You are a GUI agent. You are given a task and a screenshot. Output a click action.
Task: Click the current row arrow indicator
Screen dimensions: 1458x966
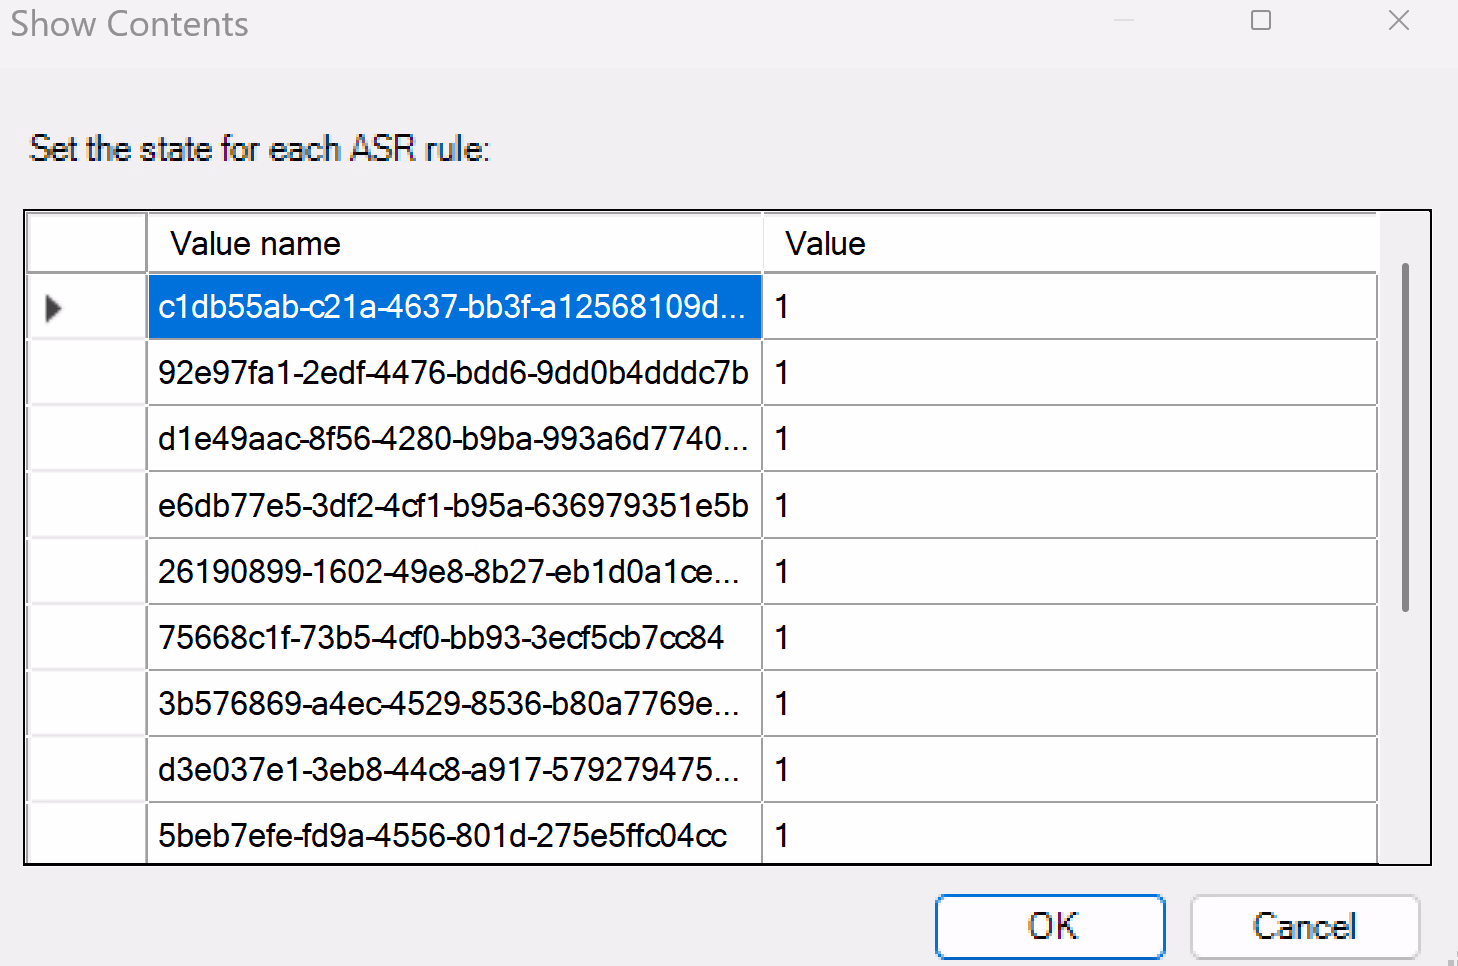click(54, 308)
